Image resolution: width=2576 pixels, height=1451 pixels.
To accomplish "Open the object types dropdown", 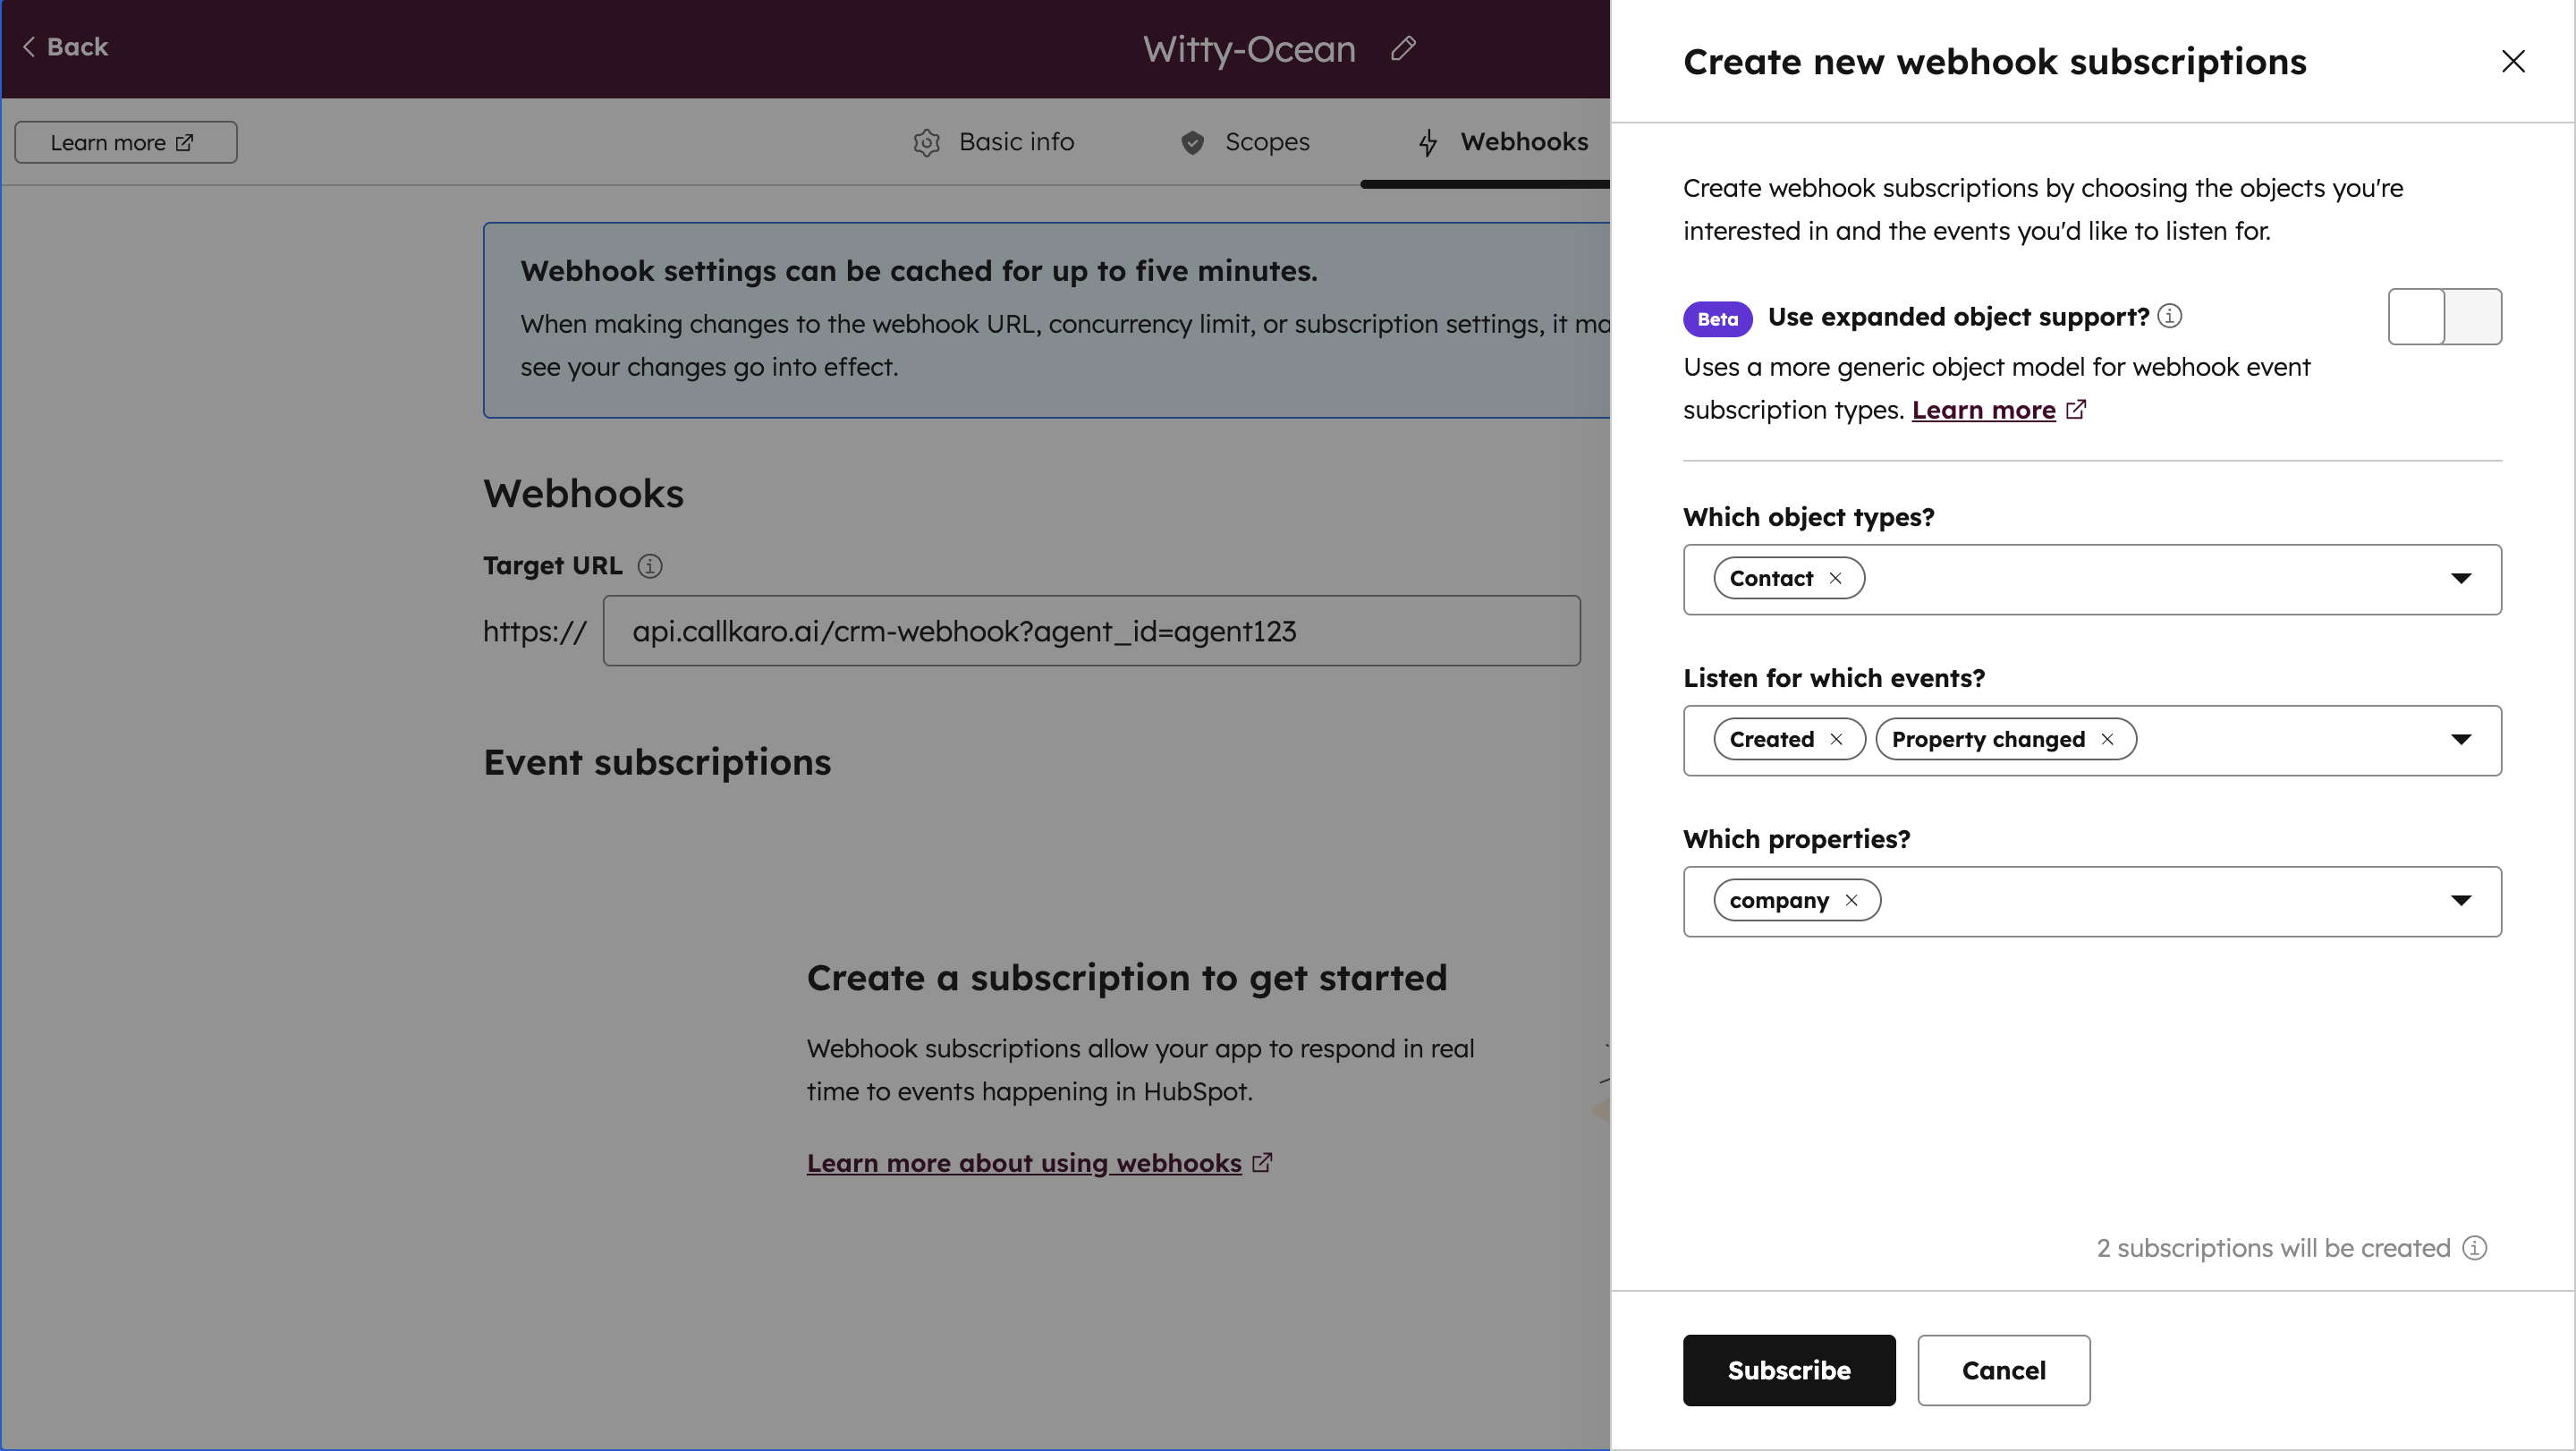I will 2462,578.
